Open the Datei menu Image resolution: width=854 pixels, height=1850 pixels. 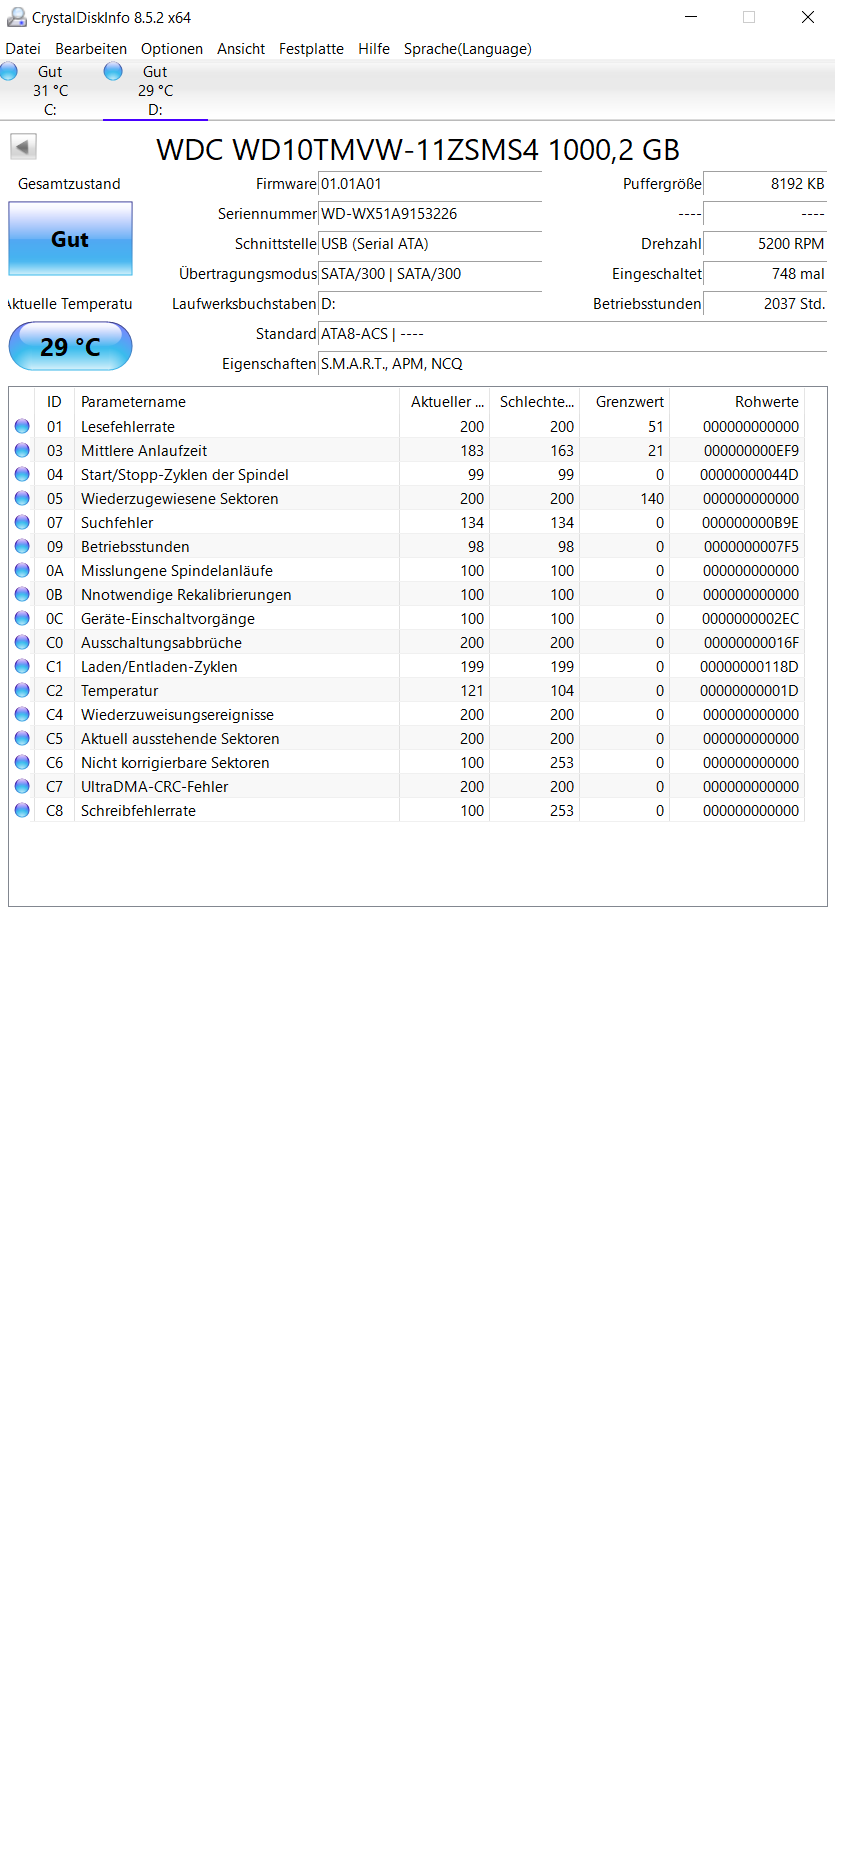point(23,48)
